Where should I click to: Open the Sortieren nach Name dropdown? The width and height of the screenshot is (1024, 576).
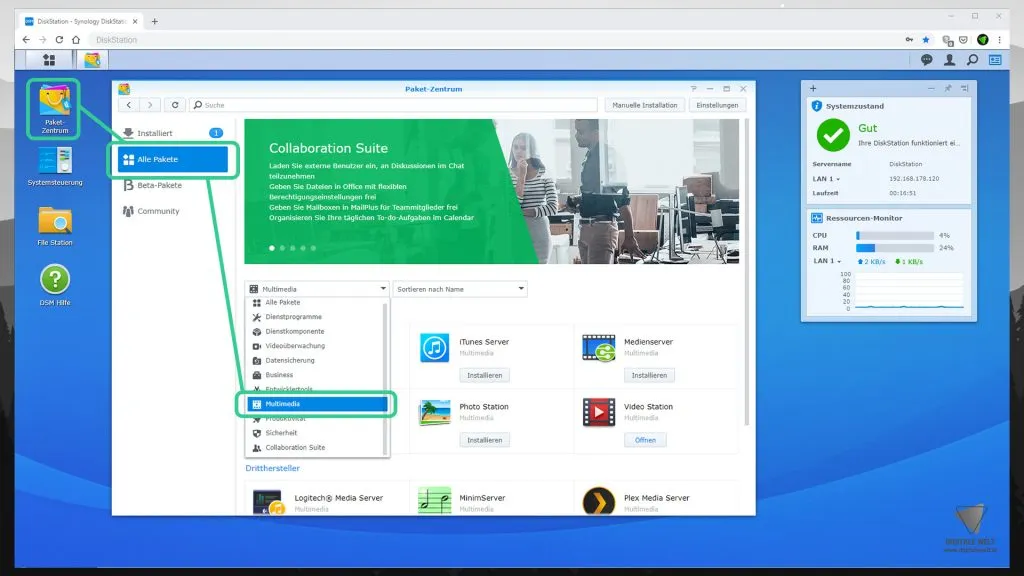pos(460,289)
